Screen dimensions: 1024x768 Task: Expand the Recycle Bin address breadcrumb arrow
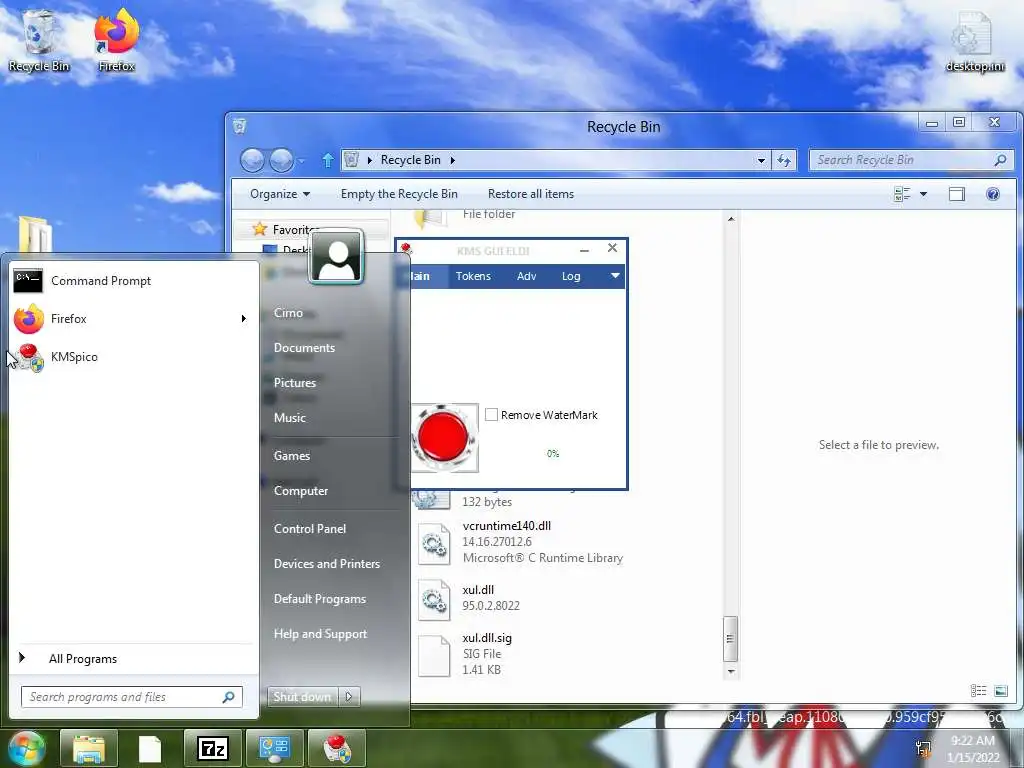coord(452,160)
